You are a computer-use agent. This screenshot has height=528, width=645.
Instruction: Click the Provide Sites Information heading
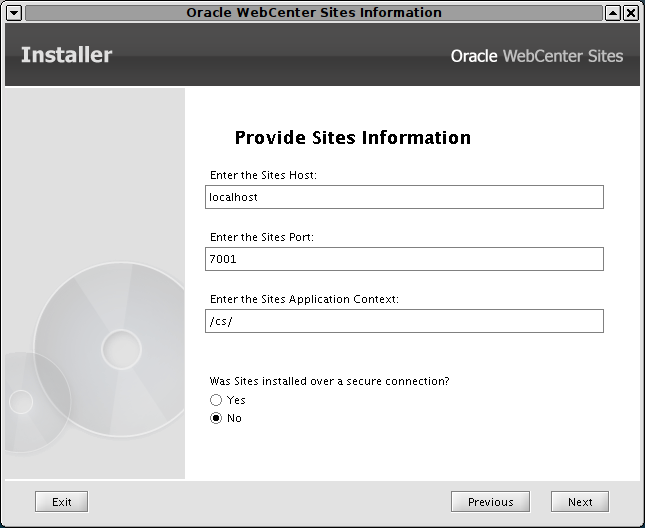(353, 138)
